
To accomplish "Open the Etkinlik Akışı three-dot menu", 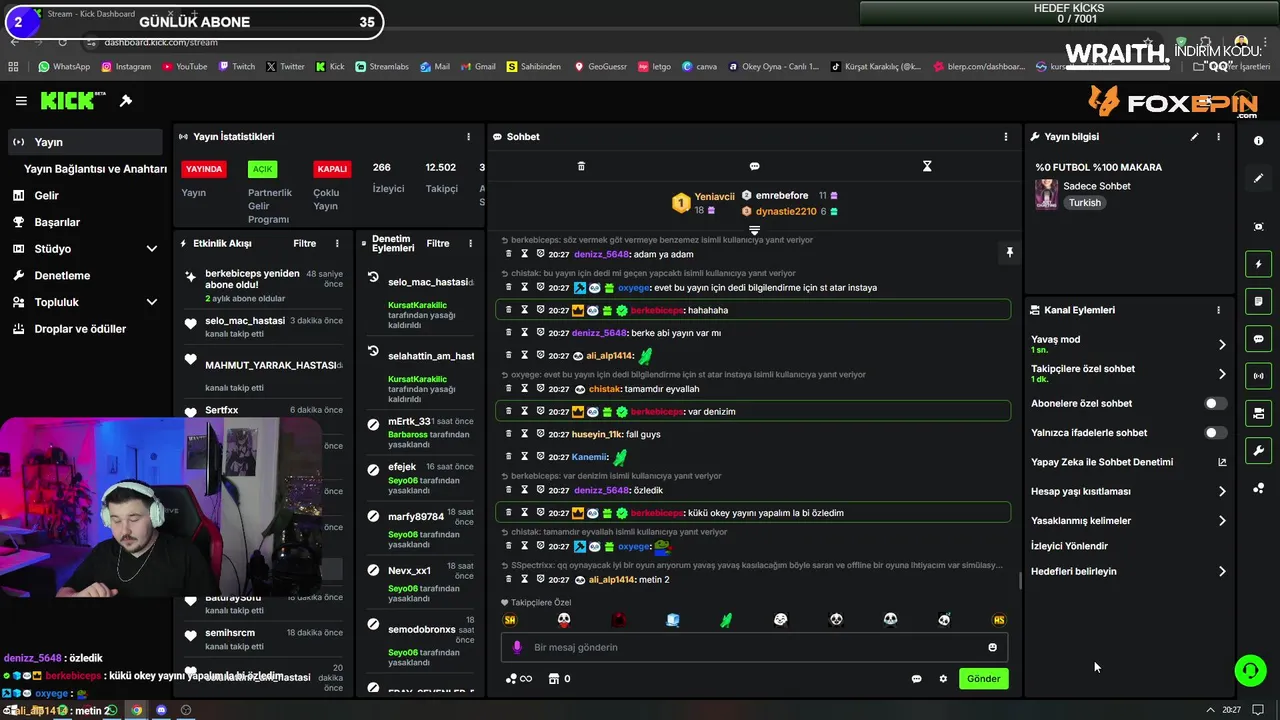I will [337, 244].
